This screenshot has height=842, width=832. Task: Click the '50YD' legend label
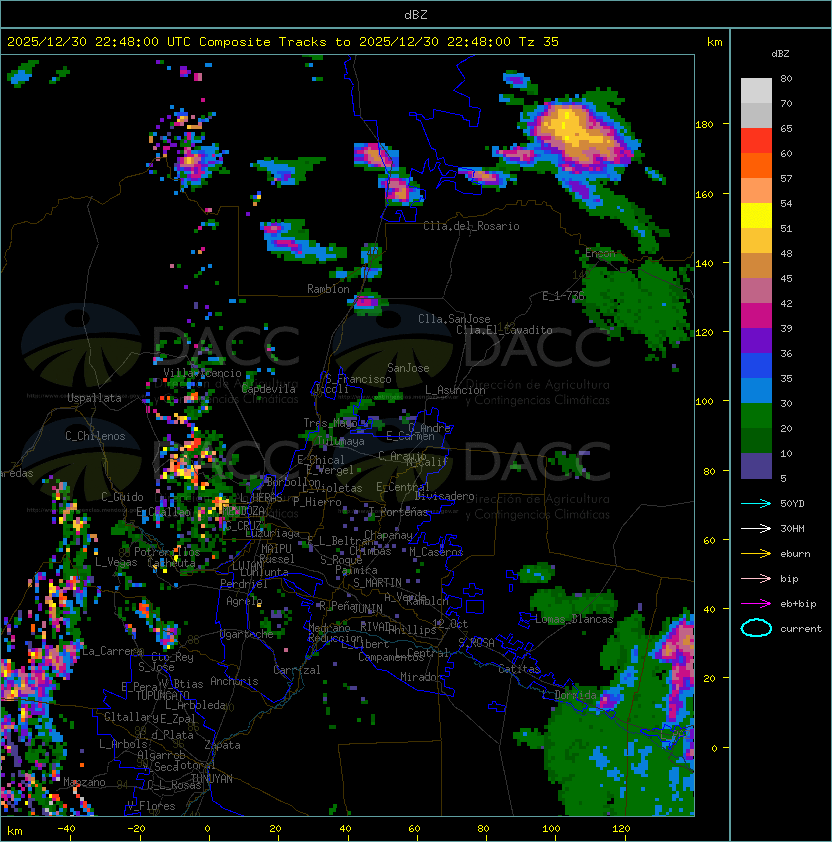pos(792,503)
